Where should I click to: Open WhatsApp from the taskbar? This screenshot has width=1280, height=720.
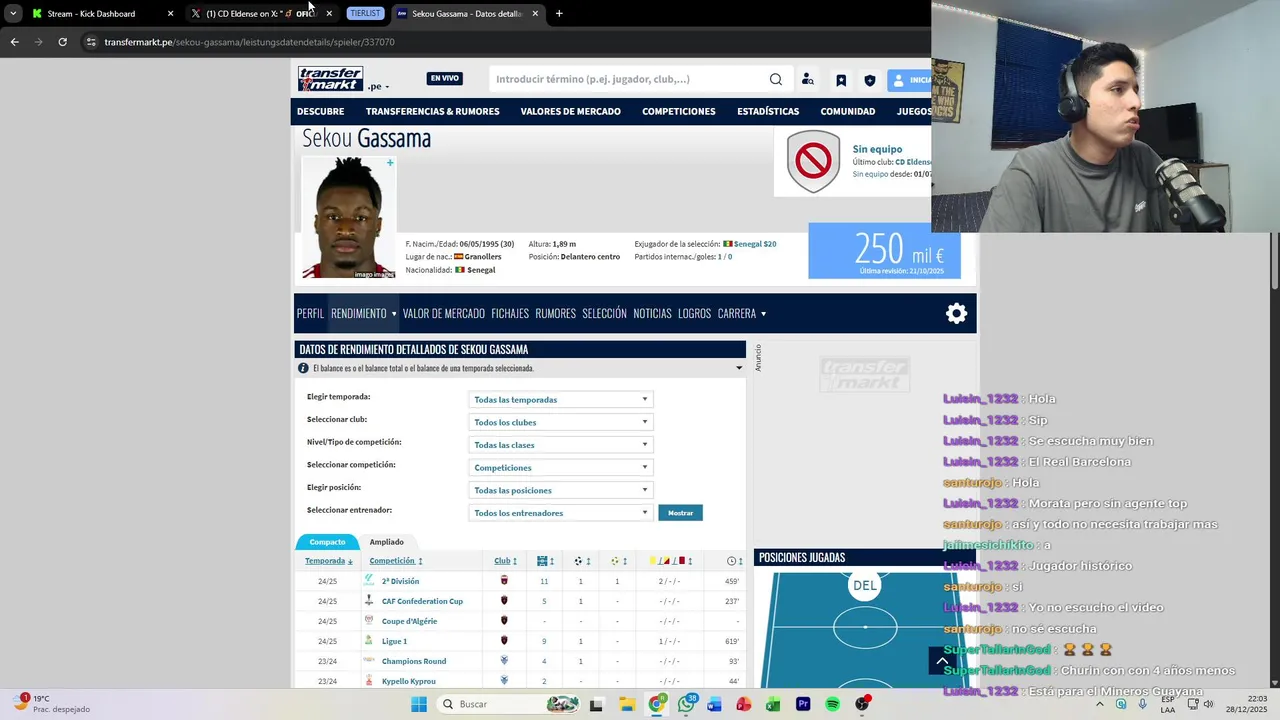coord(686,704)
